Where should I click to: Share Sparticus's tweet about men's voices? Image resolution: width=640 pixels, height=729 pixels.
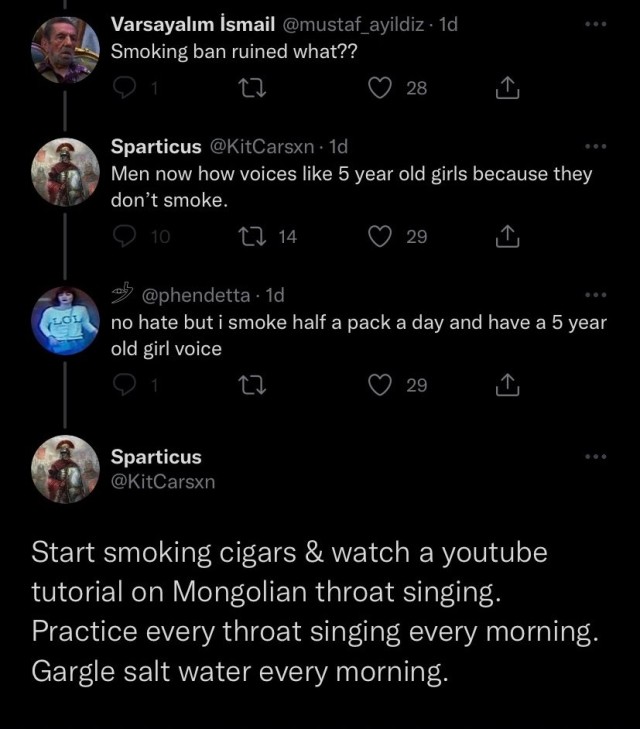coord(507,237)
